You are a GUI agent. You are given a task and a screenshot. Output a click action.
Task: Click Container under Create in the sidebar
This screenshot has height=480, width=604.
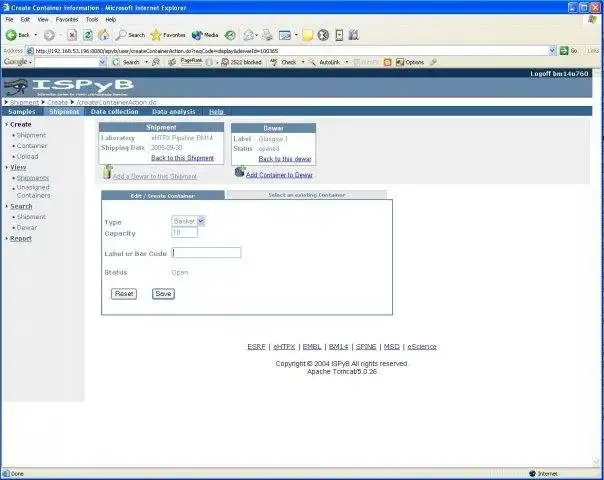coord(32,146)
